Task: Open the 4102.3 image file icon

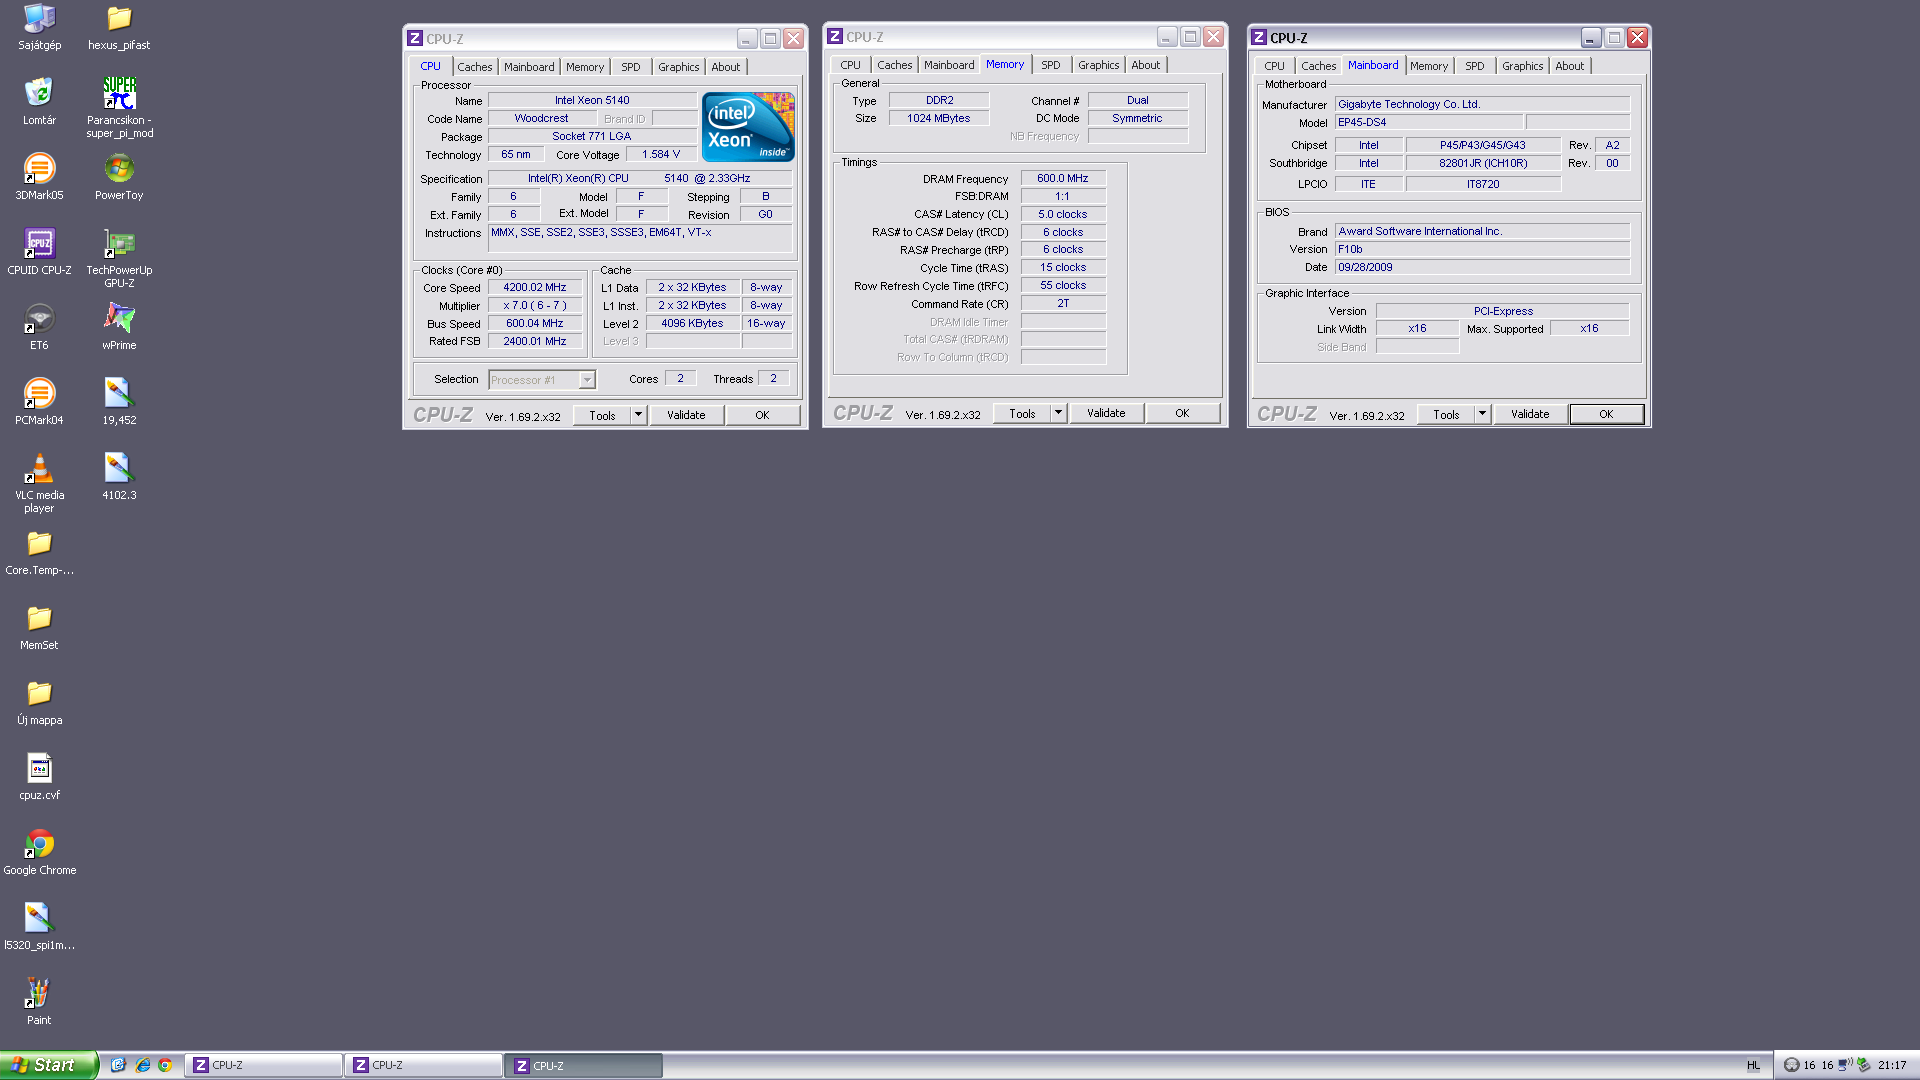Action: (x=119, y=468)
